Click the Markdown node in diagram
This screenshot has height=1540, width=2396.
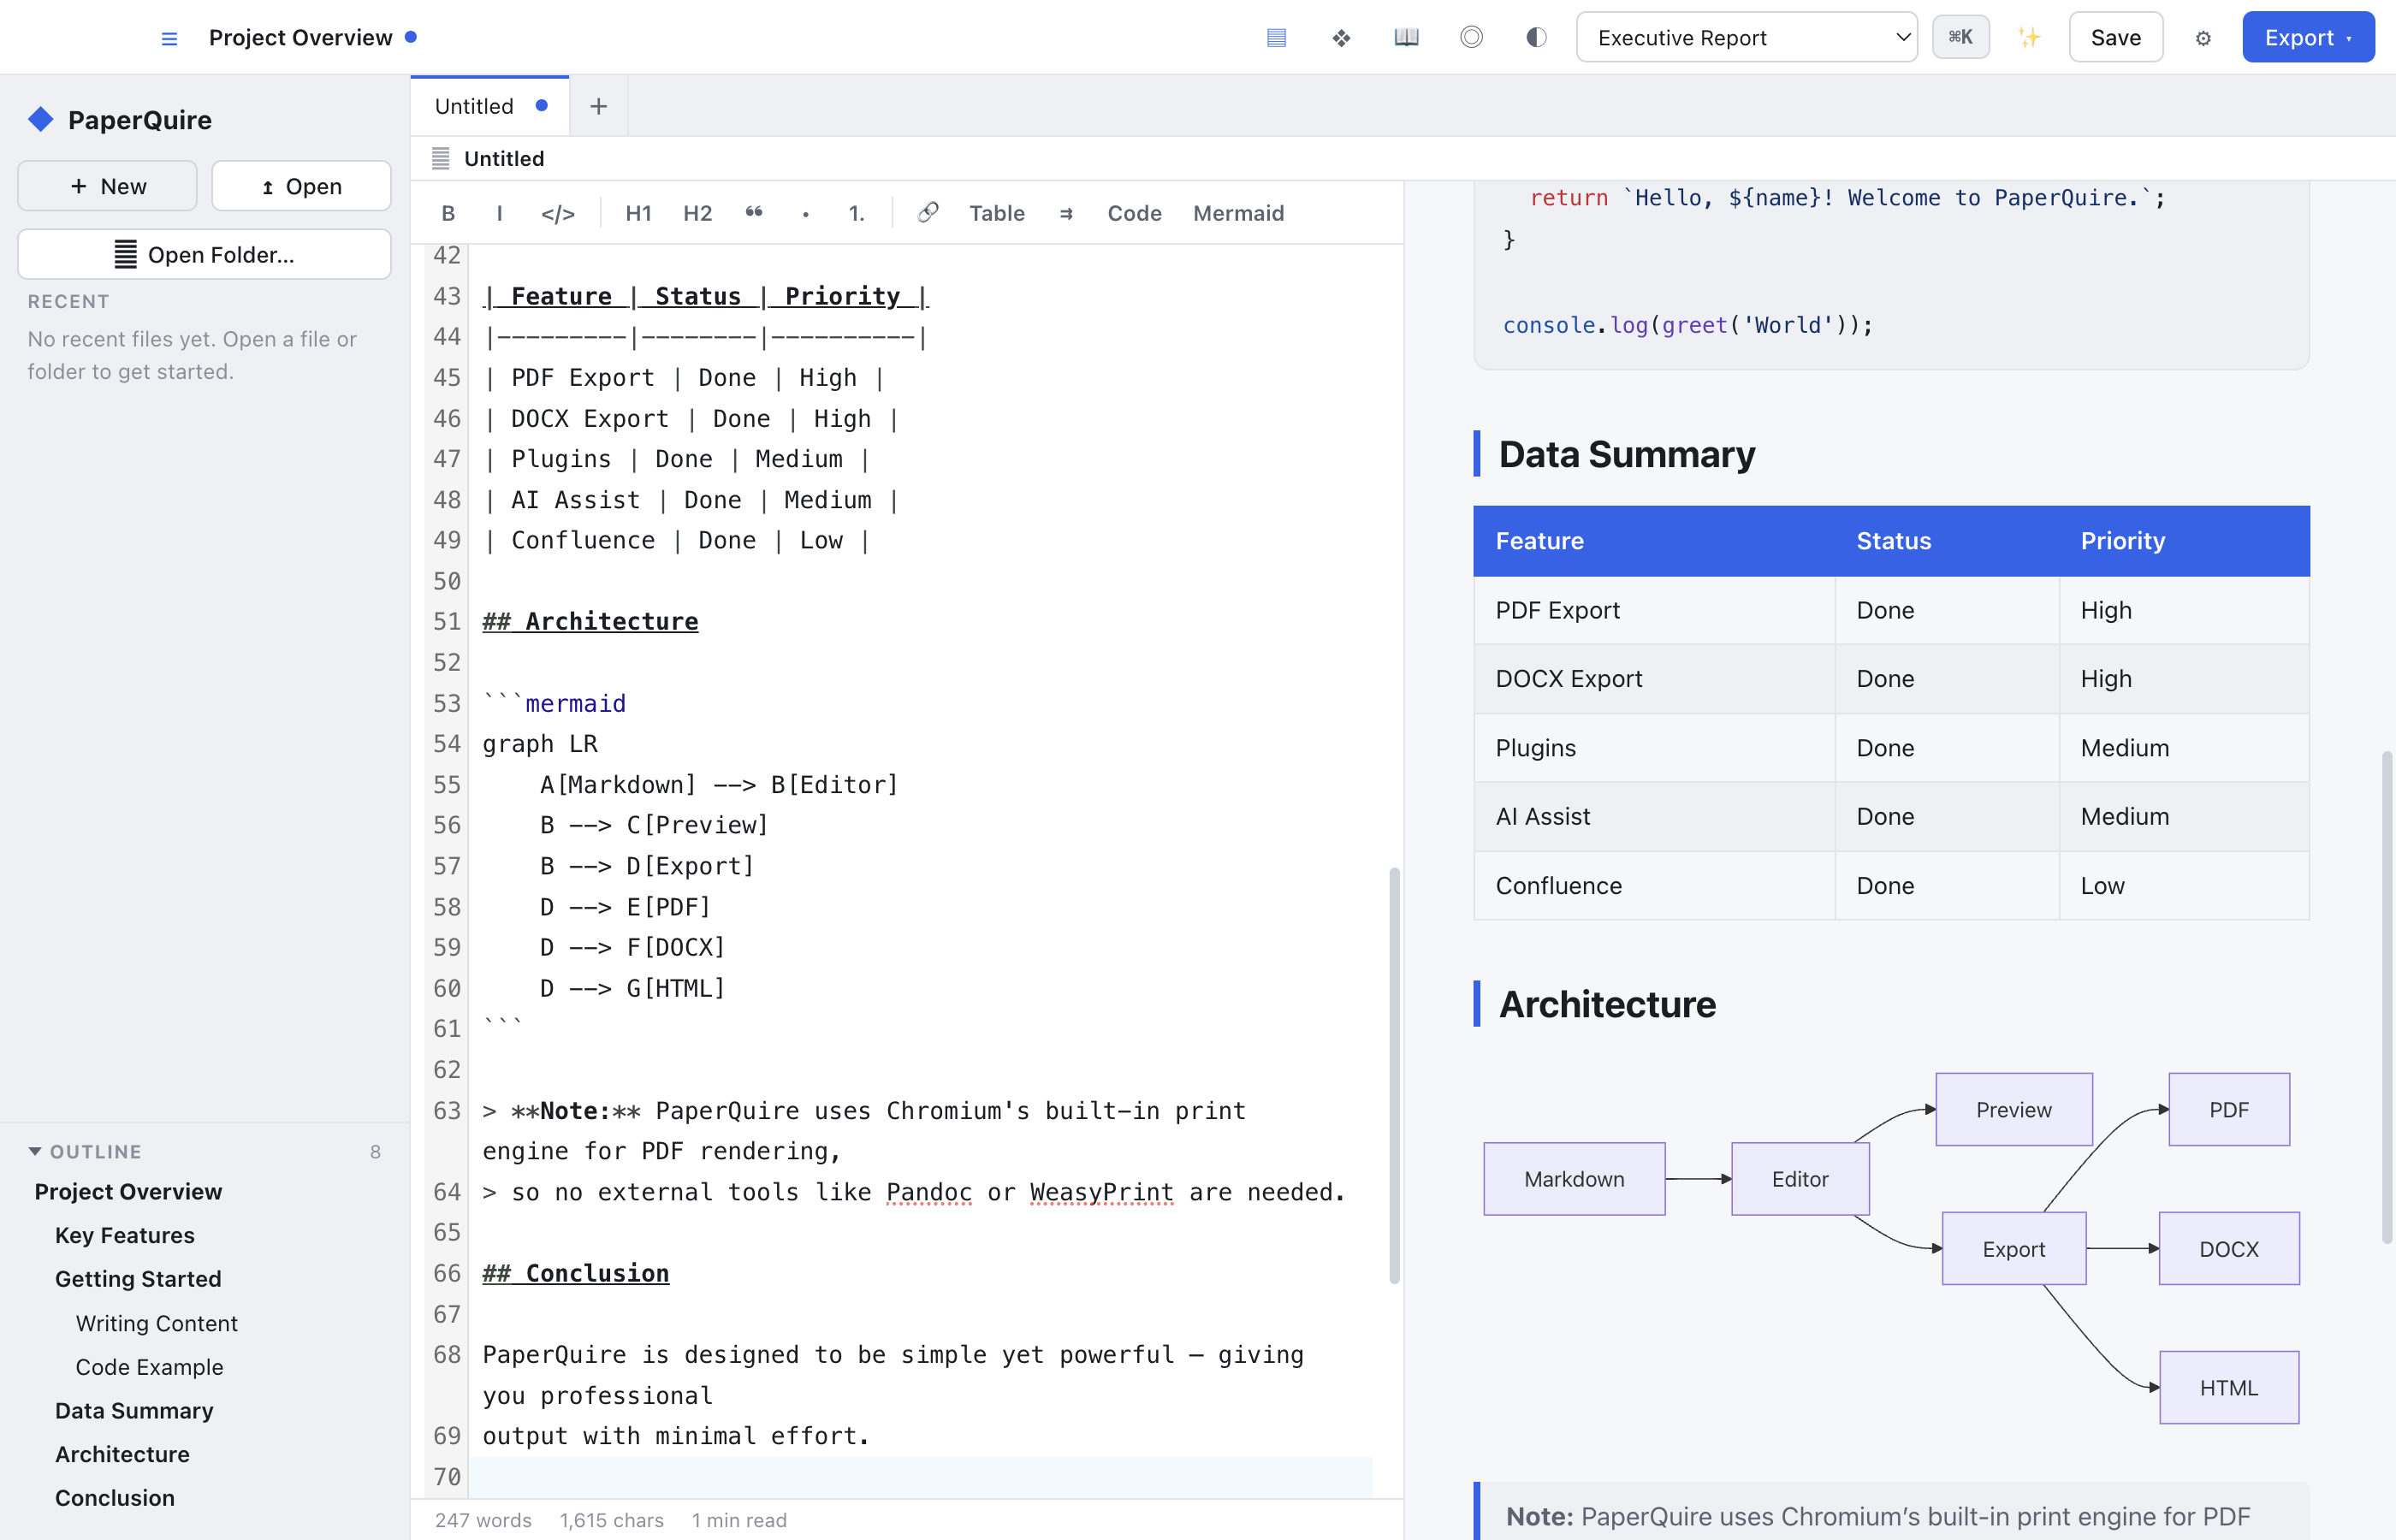(x=1574, y=1179)
